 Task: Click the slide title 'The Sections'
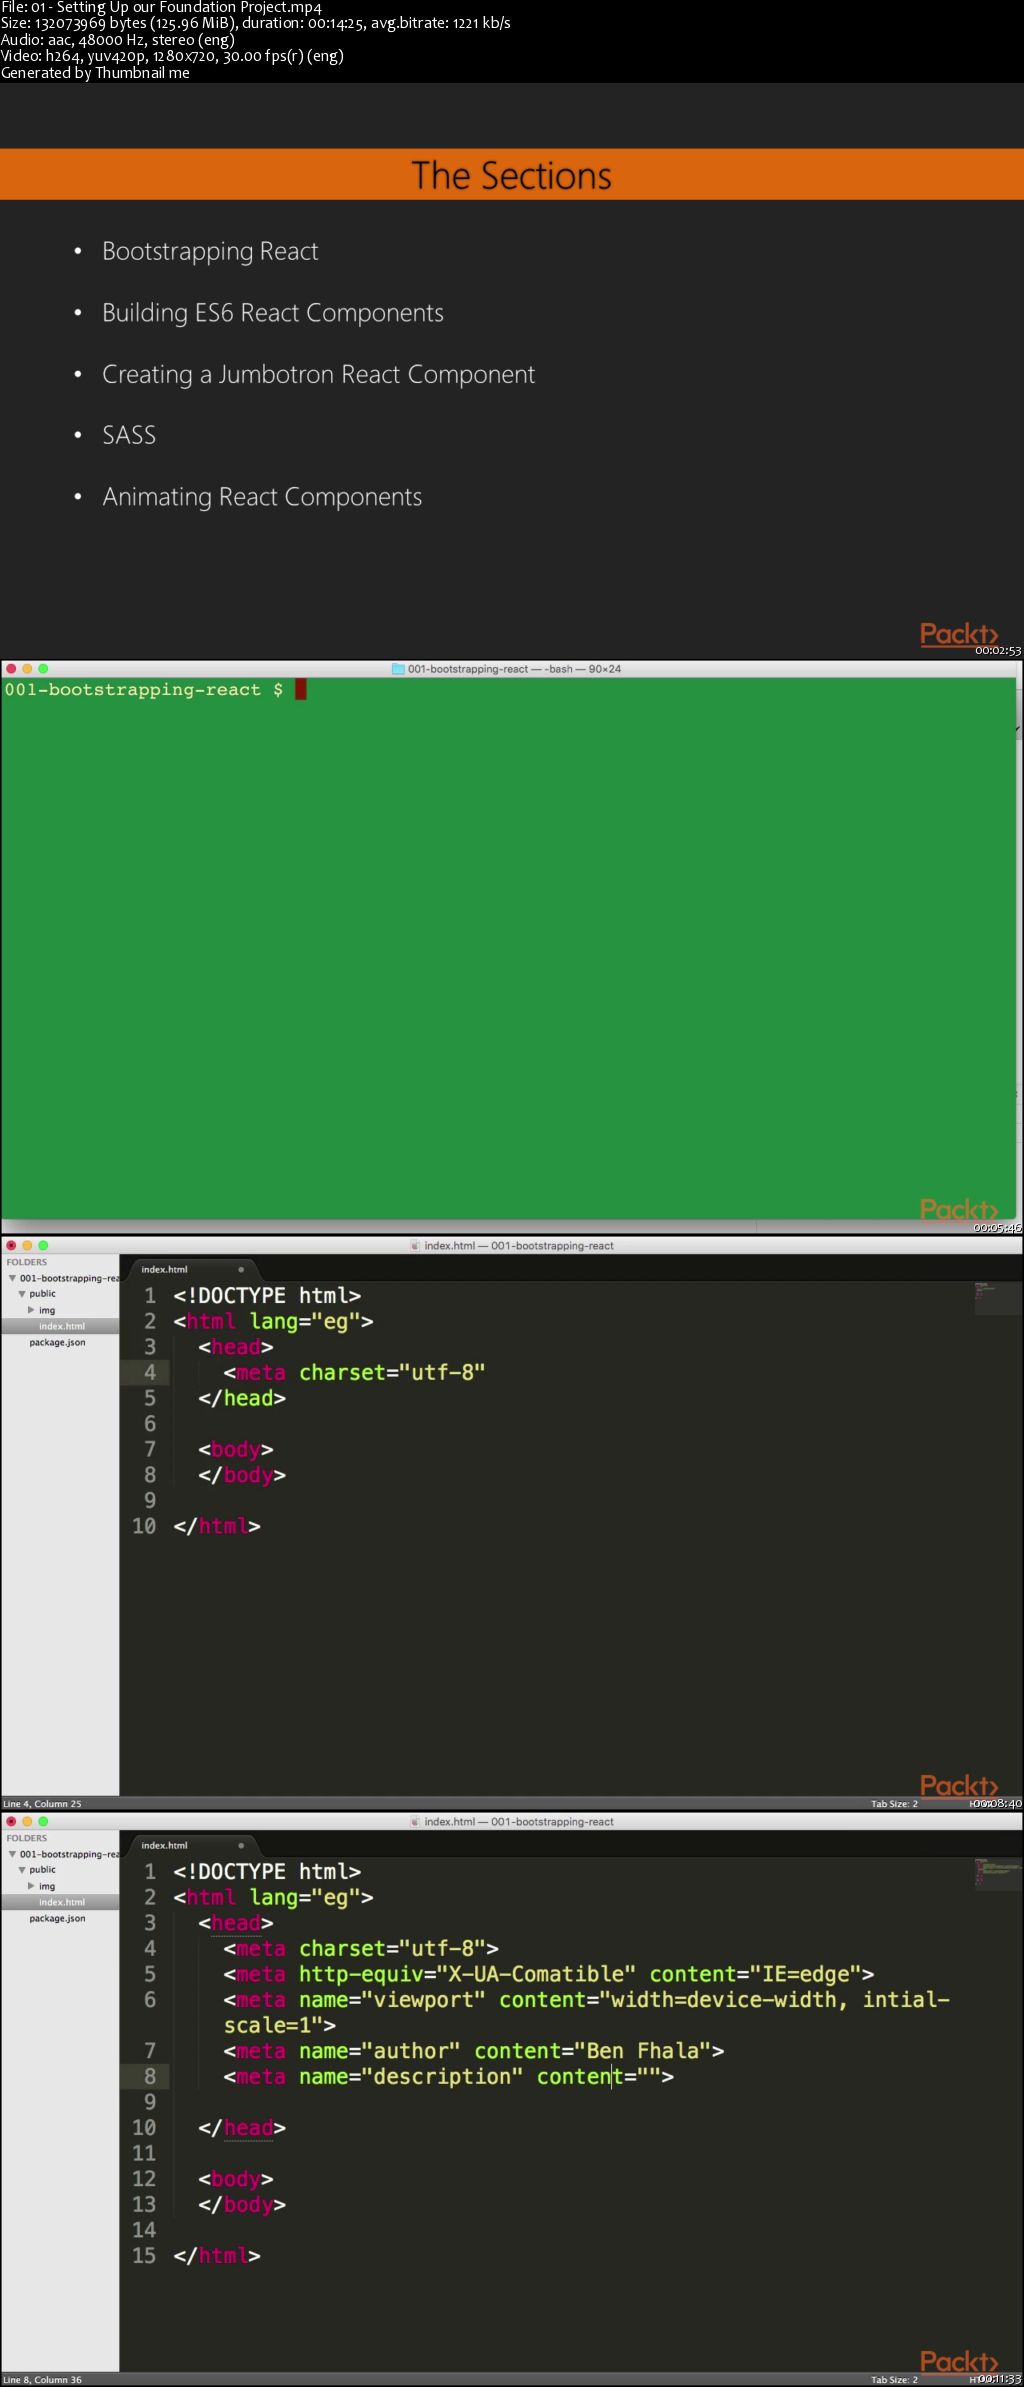[512, 176]
